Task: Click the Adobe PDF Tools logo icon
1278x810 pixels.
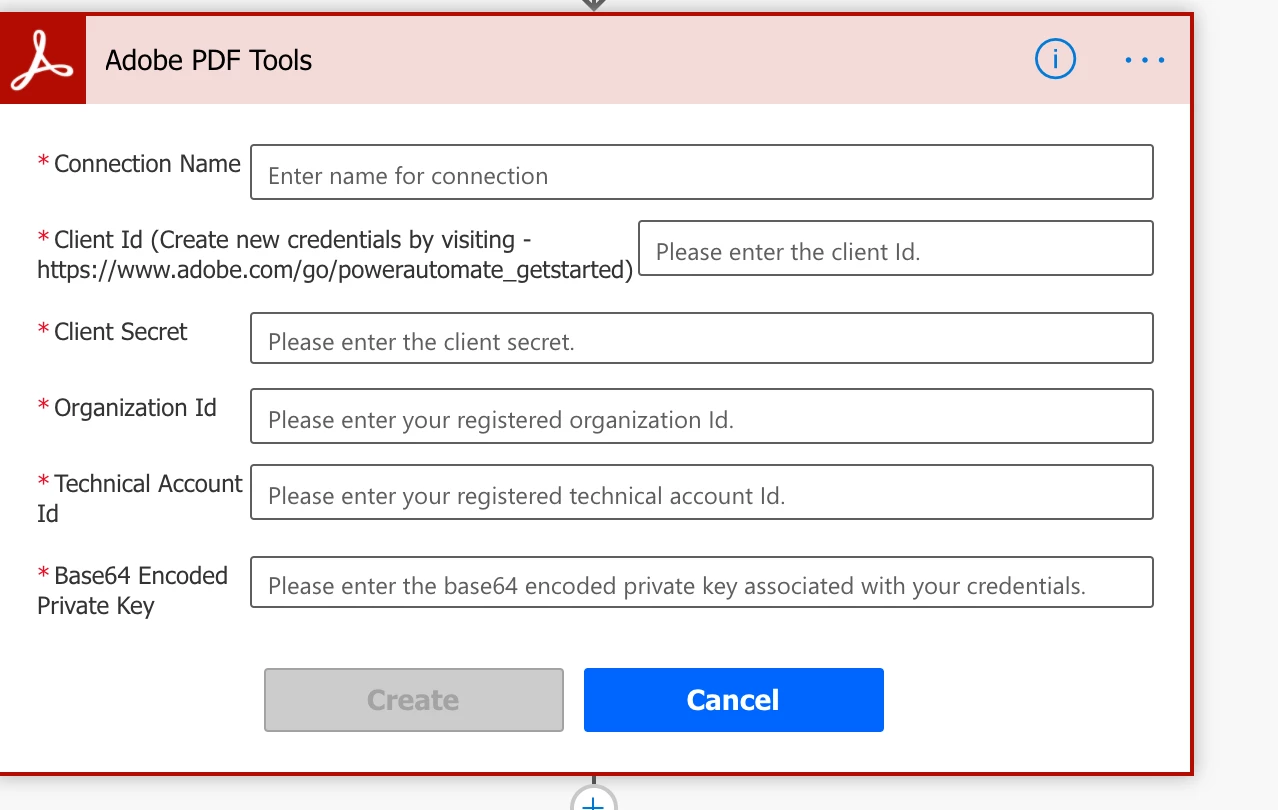Action: click(43, 60)
